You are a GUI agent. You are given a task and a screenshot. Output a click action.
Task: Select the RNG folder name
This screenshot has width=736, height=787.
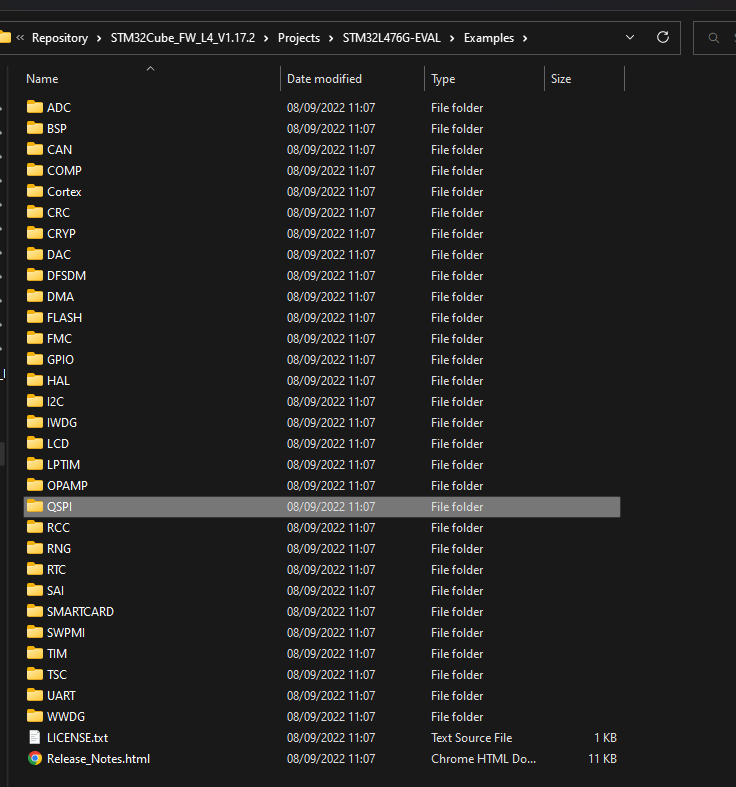(x=59, y=549)
